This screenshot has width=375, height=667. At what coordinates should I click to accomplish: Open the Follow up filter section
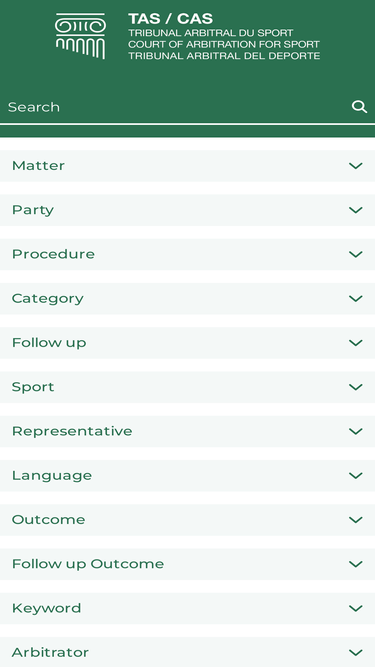click(x=188, y=343)
